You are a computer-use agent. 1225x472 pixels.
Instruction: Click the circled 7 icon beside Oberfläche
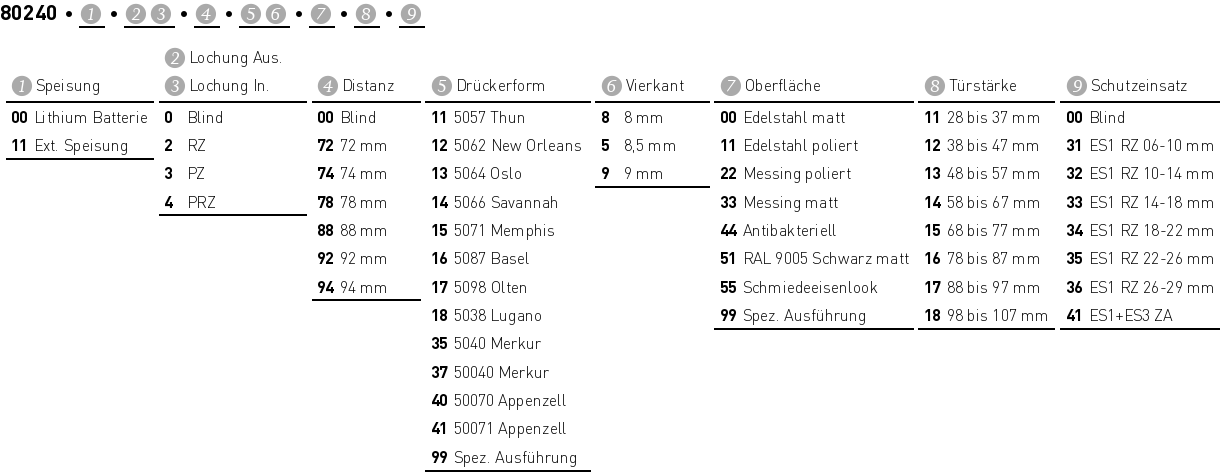[730, 86]
